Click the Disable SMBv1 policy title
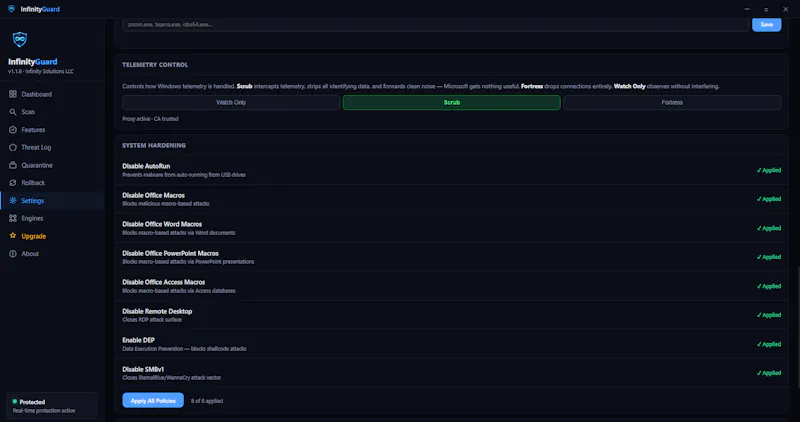800x422 pixels. 143,369
